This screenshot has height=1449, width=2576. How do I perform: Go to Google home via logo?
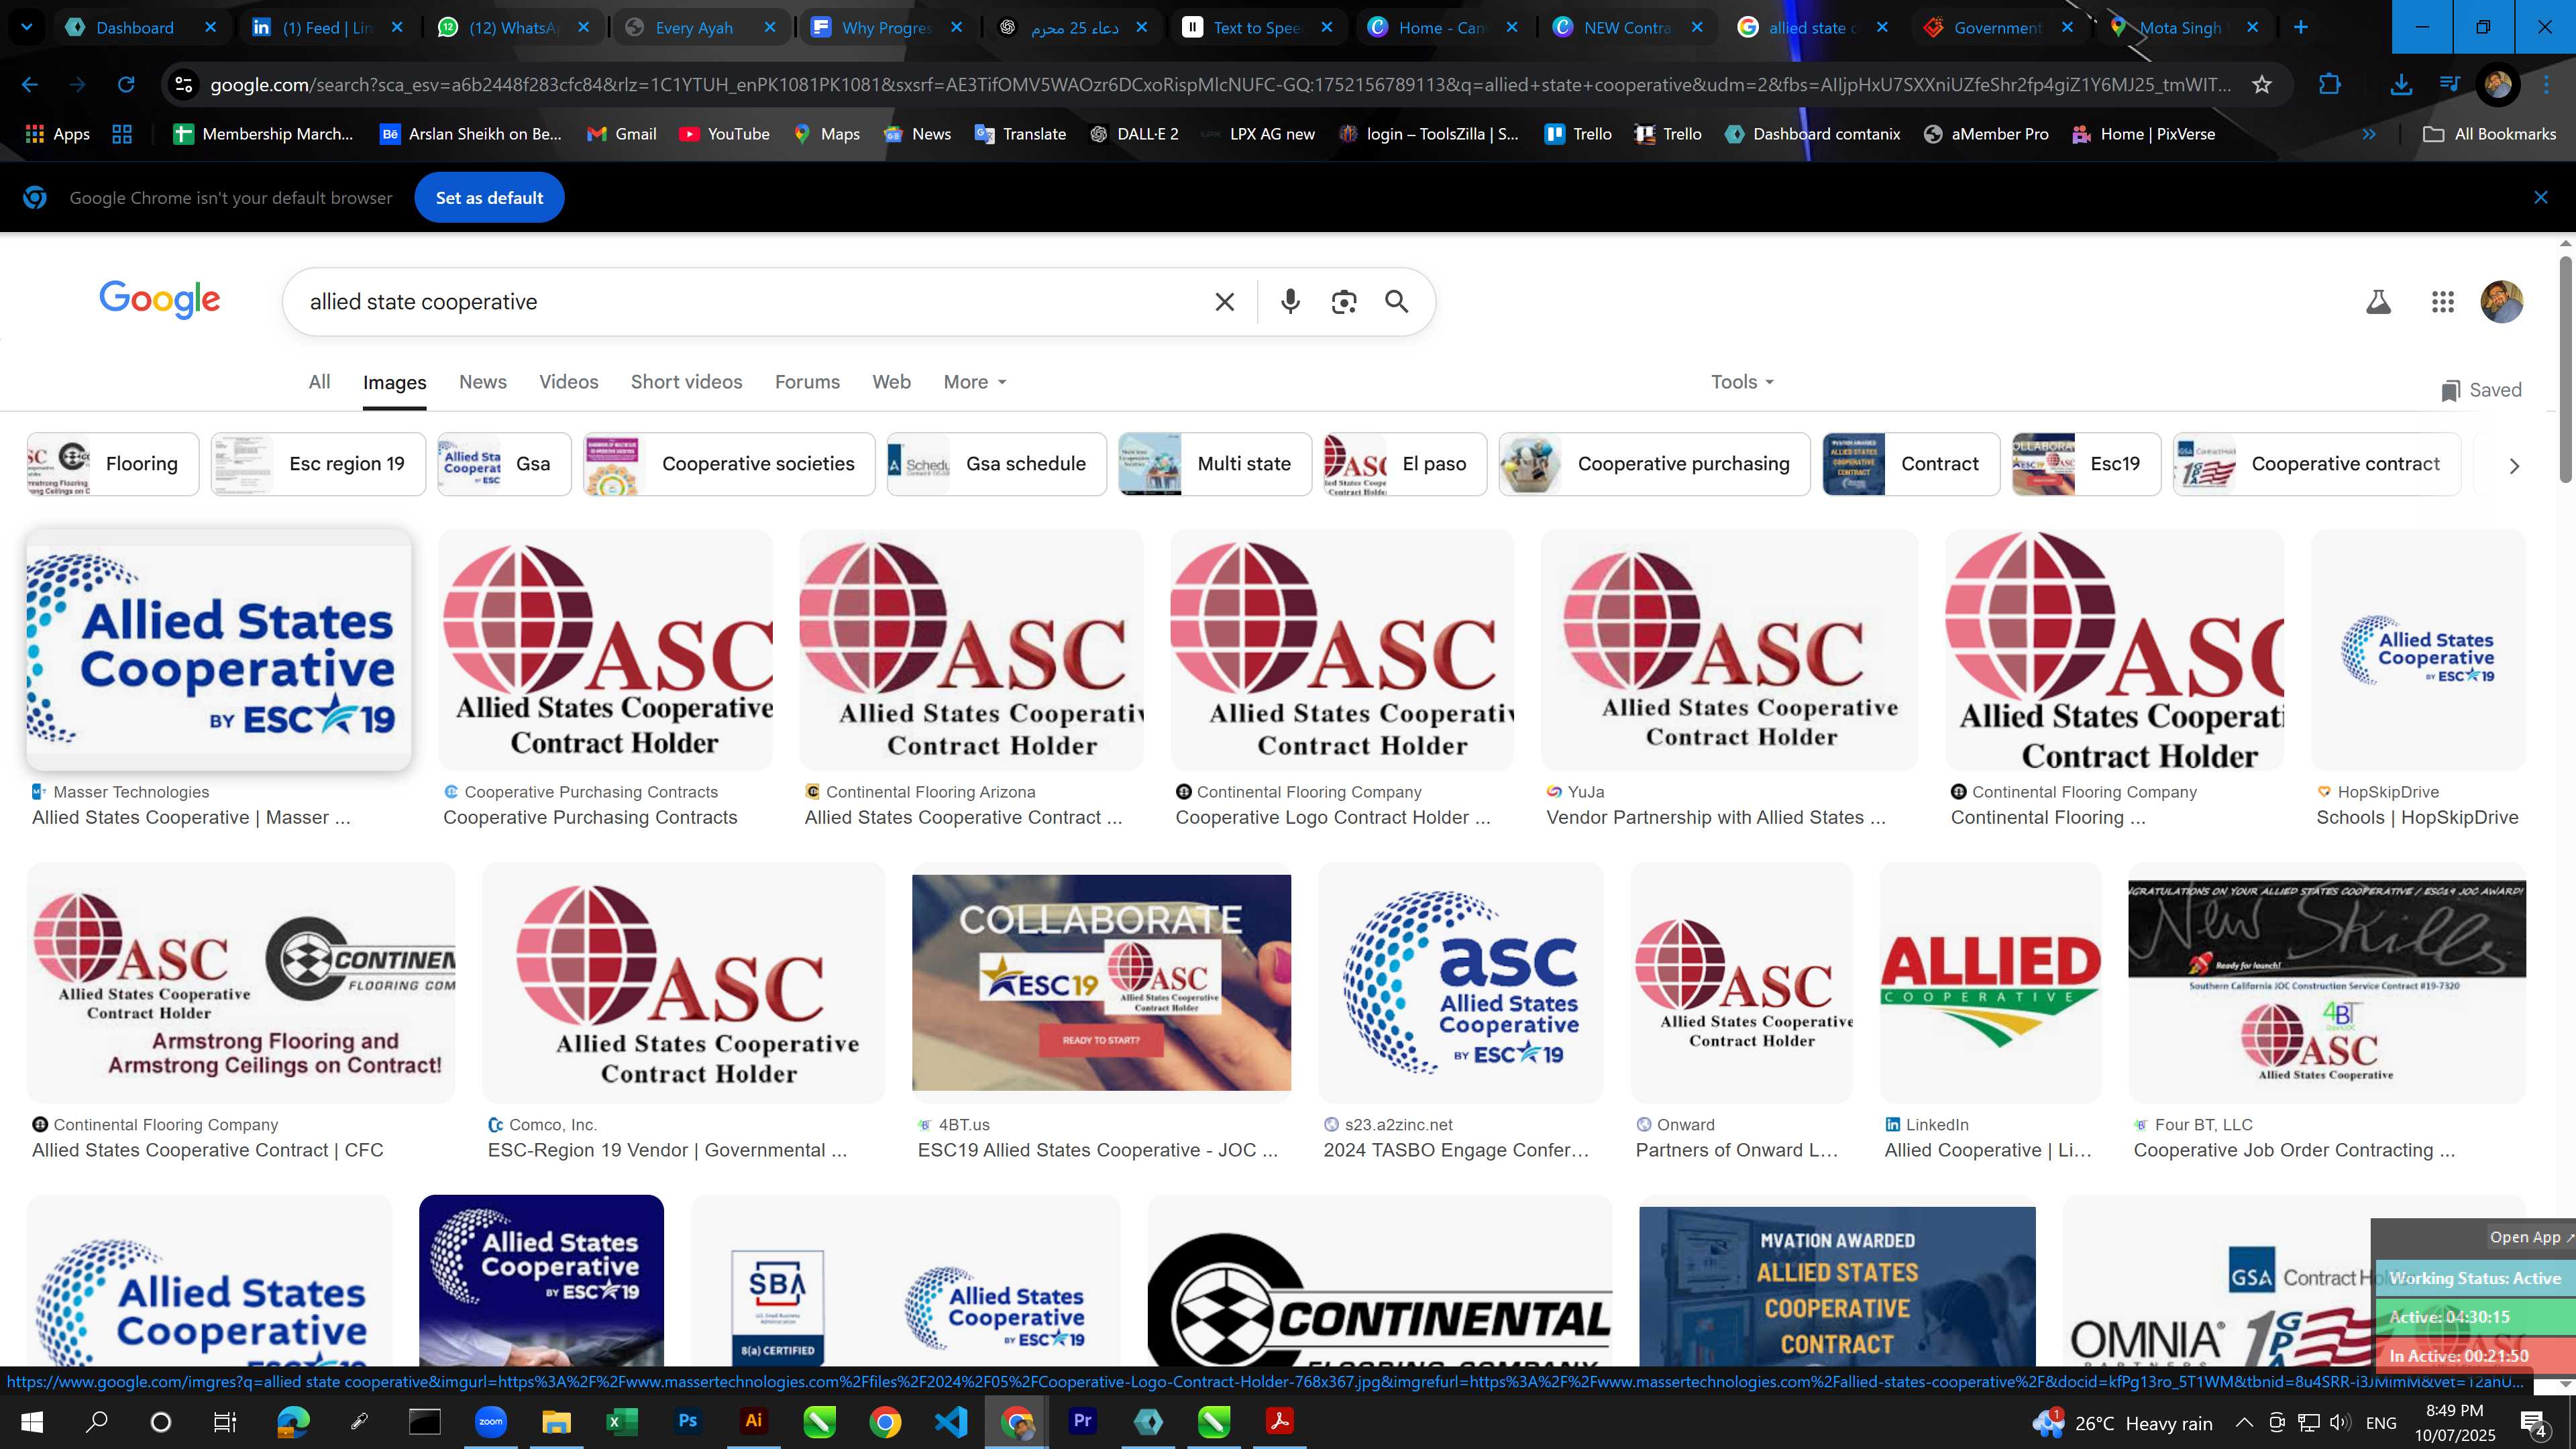160,299
